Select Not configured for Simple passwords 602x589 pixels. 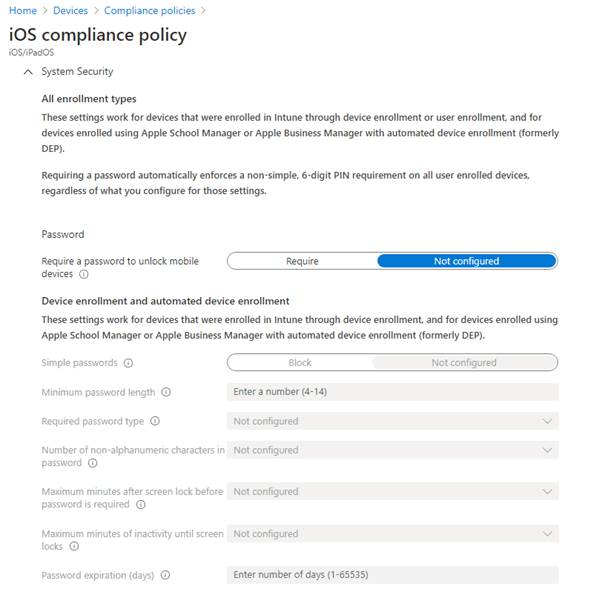pyautogui.click(x=464, y=363)
